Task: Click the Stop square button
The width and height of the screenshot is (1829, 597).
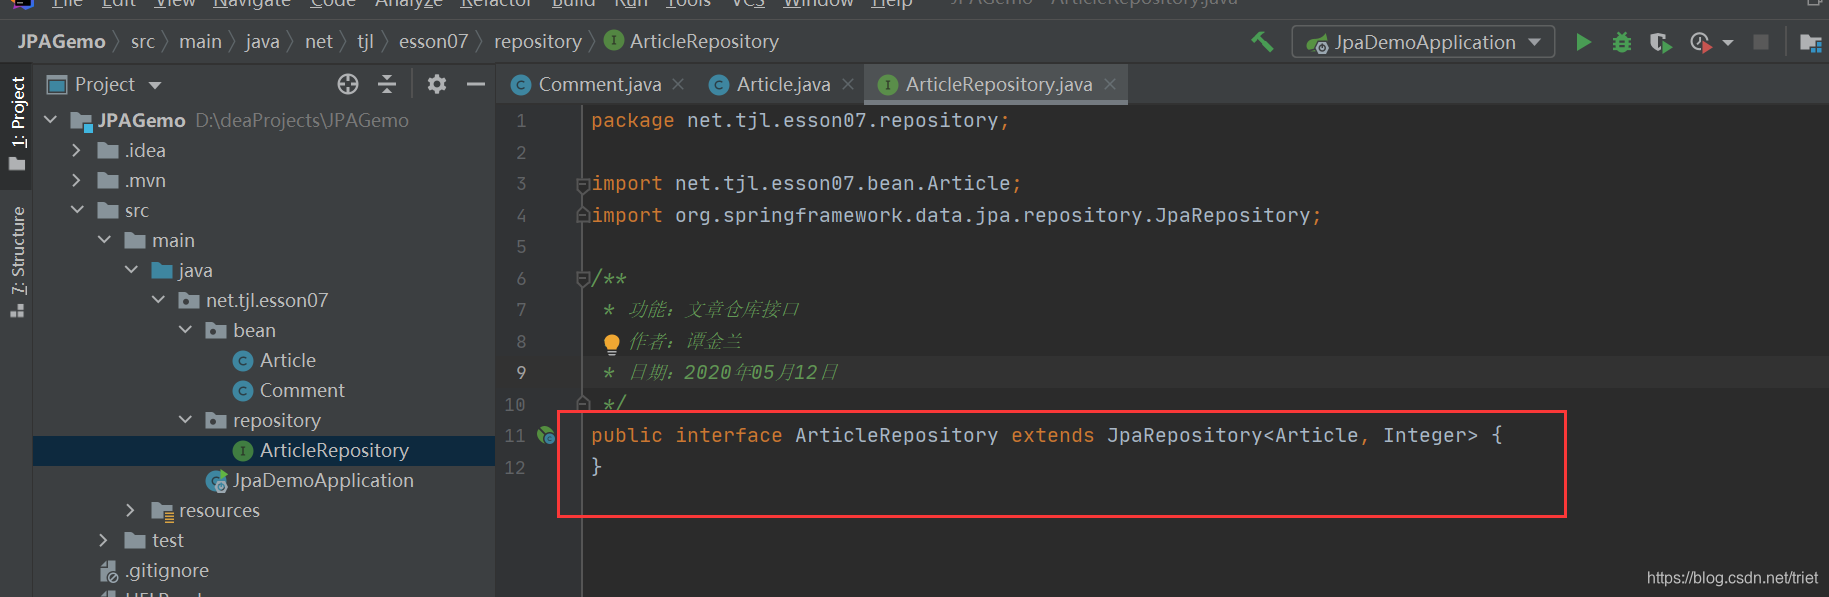Action: point(1761,42)
